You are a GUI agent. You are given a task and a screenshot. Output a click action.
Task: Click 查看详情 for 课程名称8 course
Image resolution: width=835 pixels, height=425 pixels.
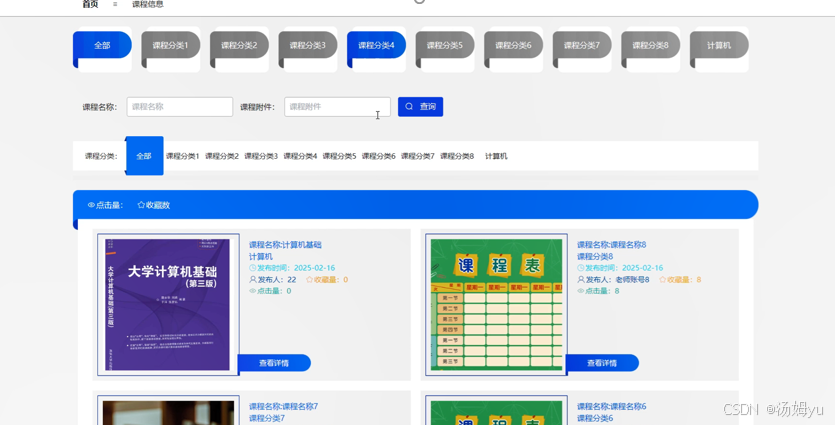pos(602,363)
